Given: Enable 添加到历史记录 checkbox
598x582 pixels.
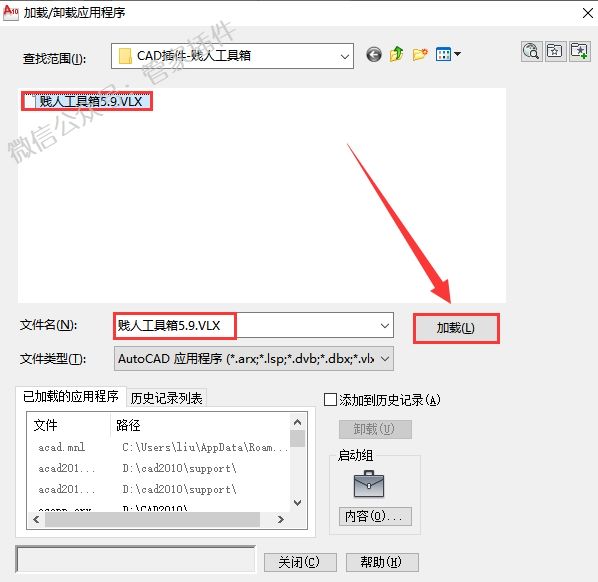Looking at the screenshot, I should tap(330, 400).
